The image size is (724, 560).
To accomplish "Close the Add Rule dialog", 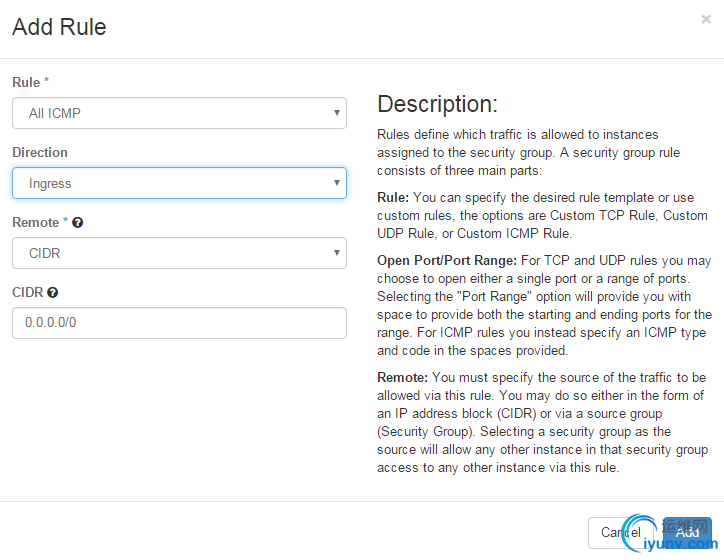I will (707, 18).
